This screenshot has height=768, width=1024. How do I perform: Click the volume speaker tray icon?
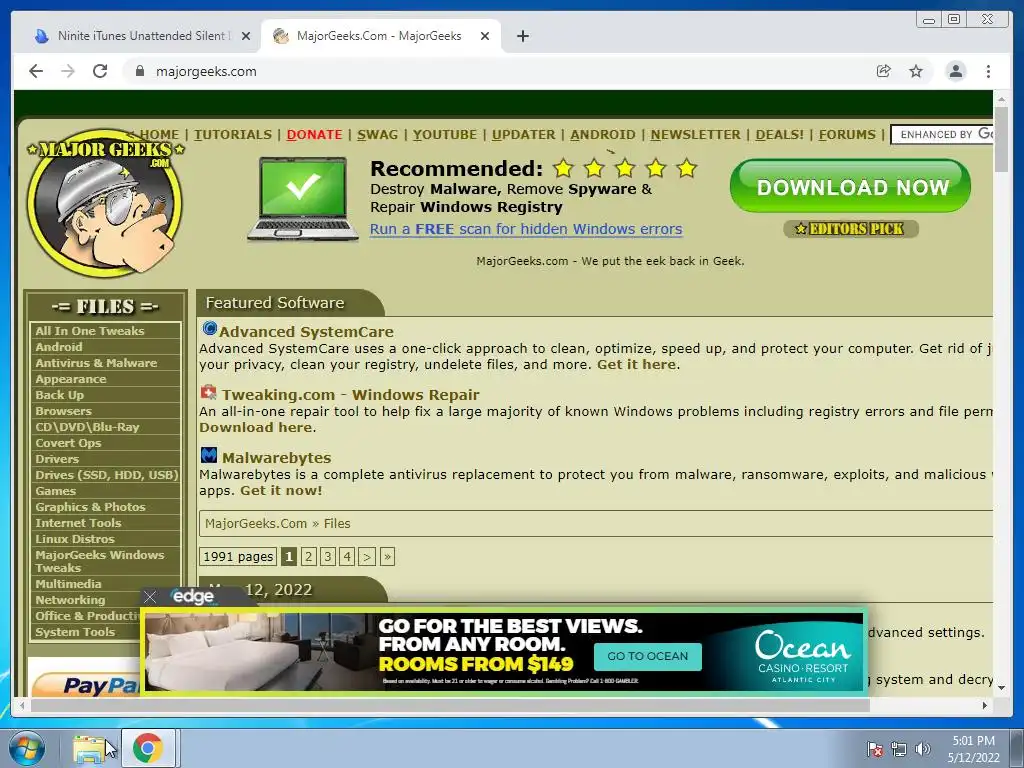pyautogui.click(x=923, y=749)
